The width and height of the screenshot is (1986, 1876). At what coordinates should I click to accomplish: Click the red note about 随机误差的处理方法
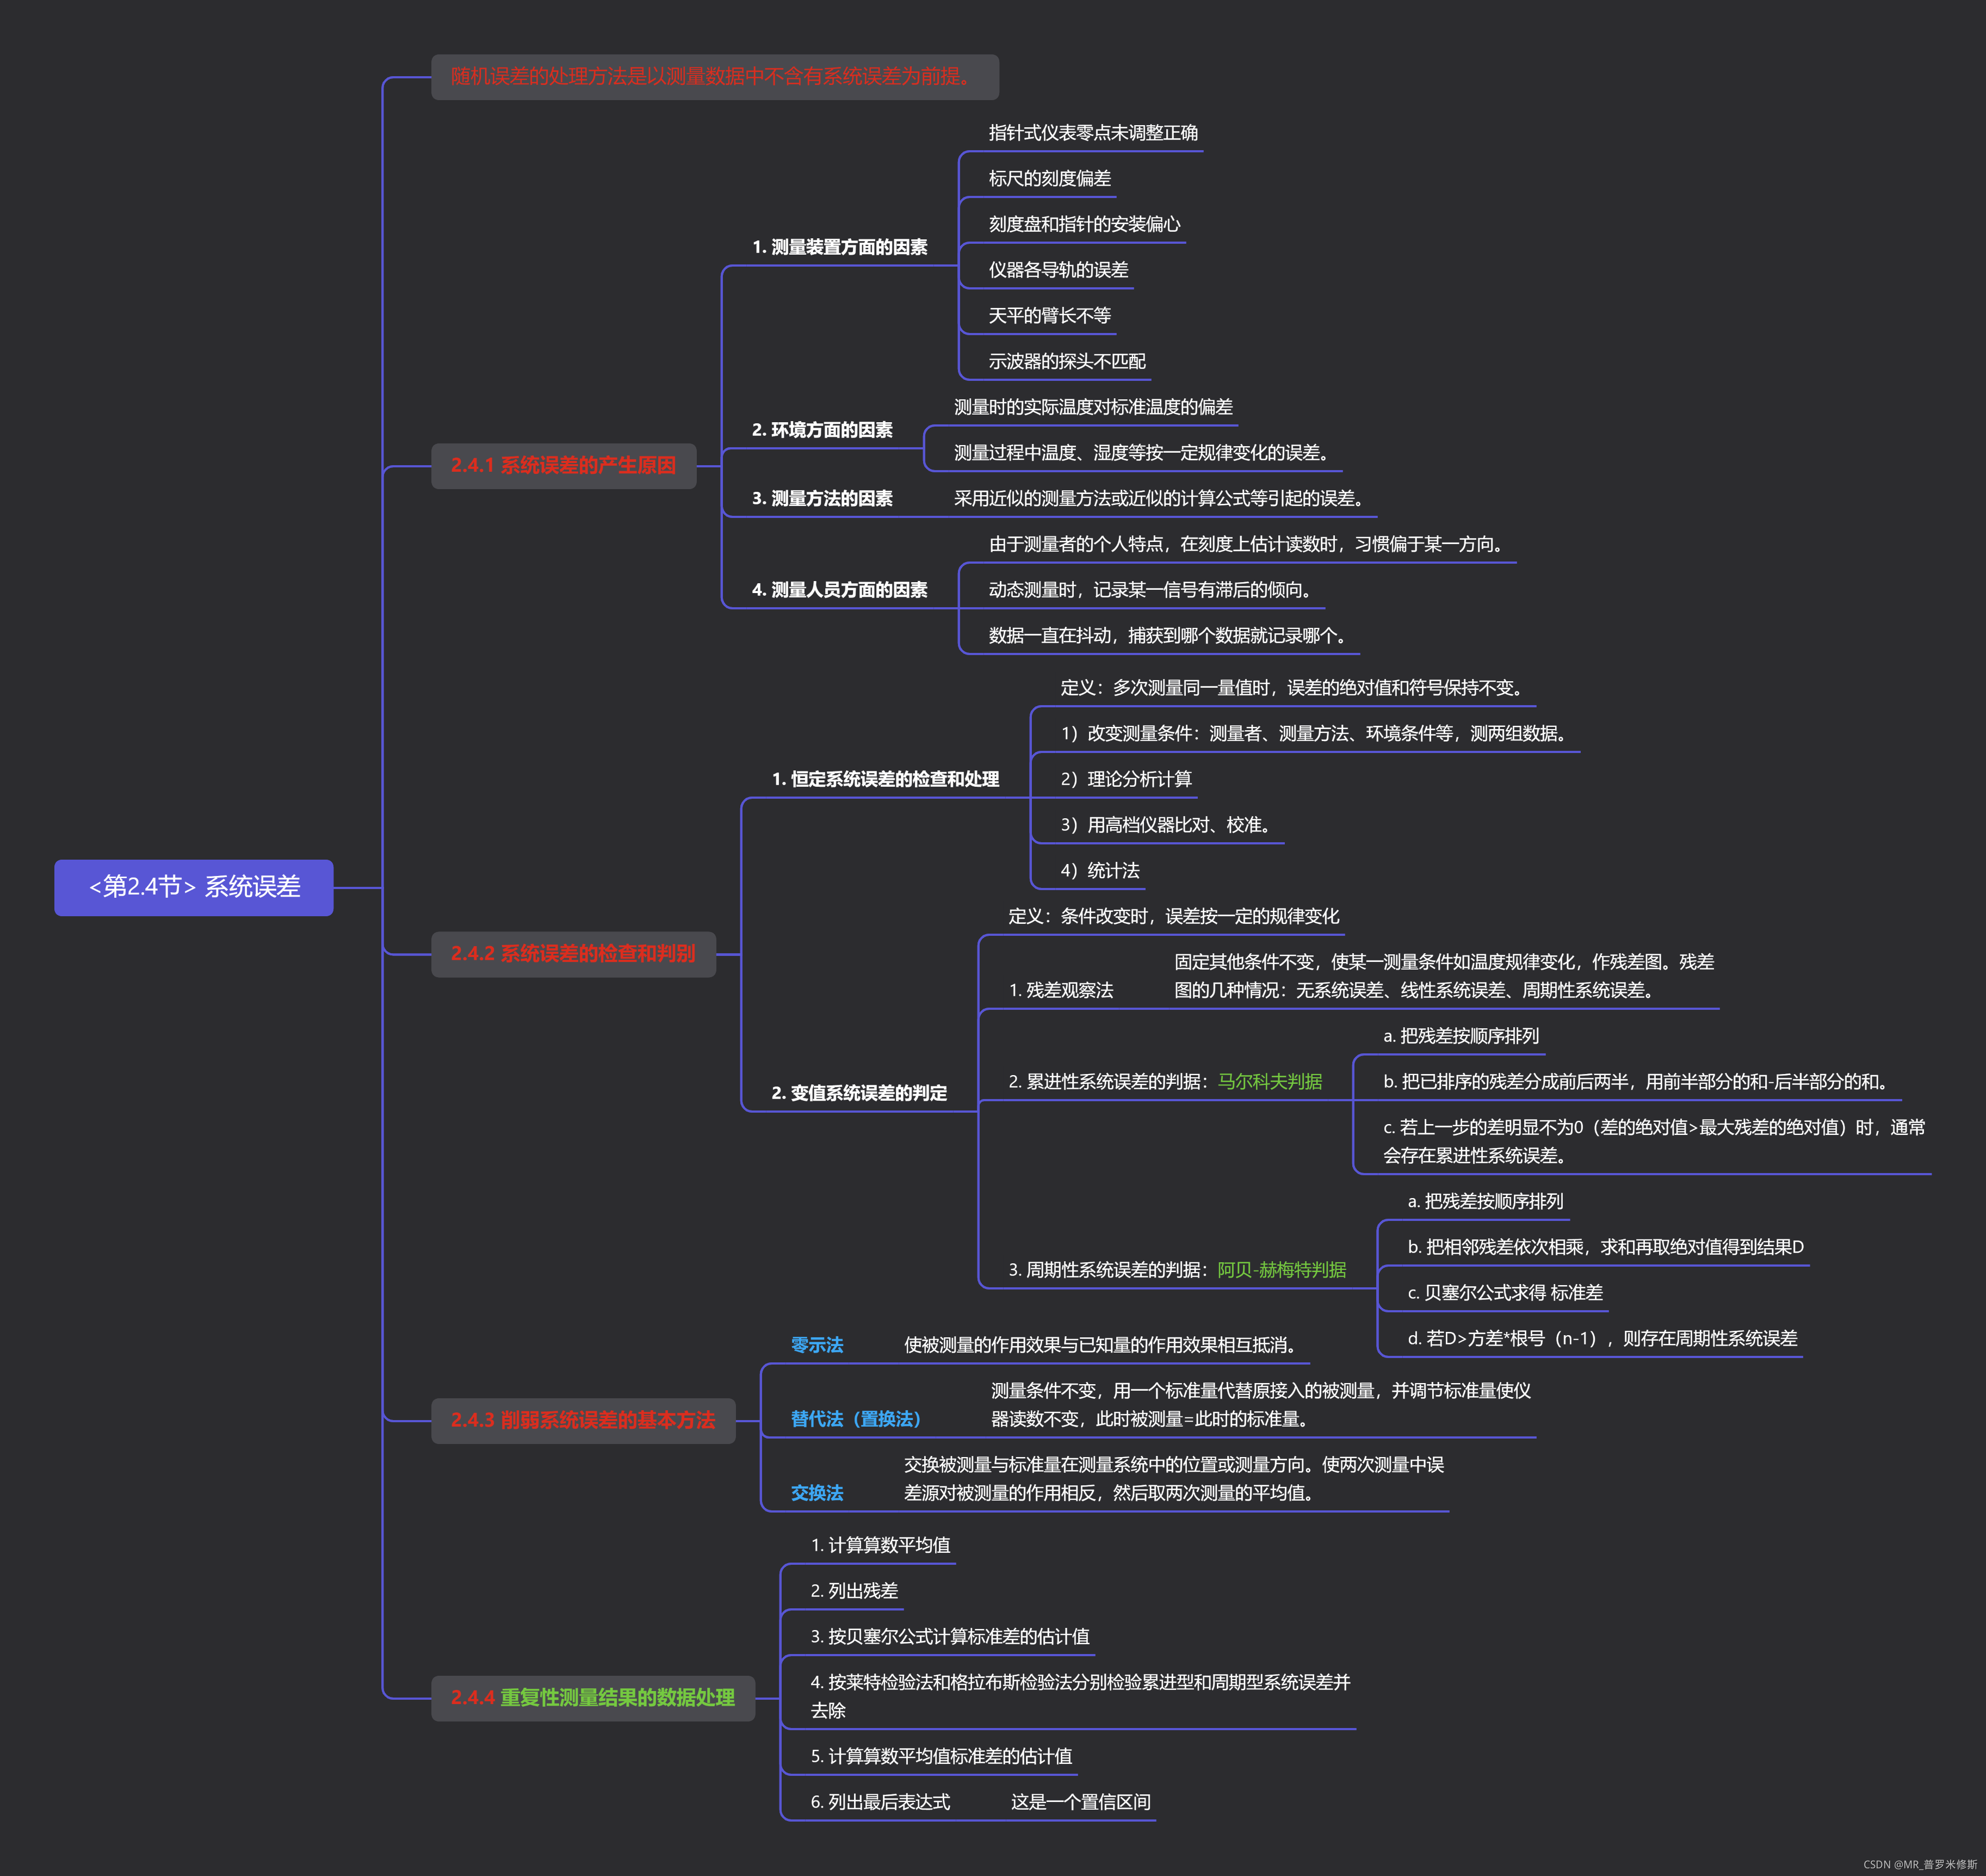point(714,77)
